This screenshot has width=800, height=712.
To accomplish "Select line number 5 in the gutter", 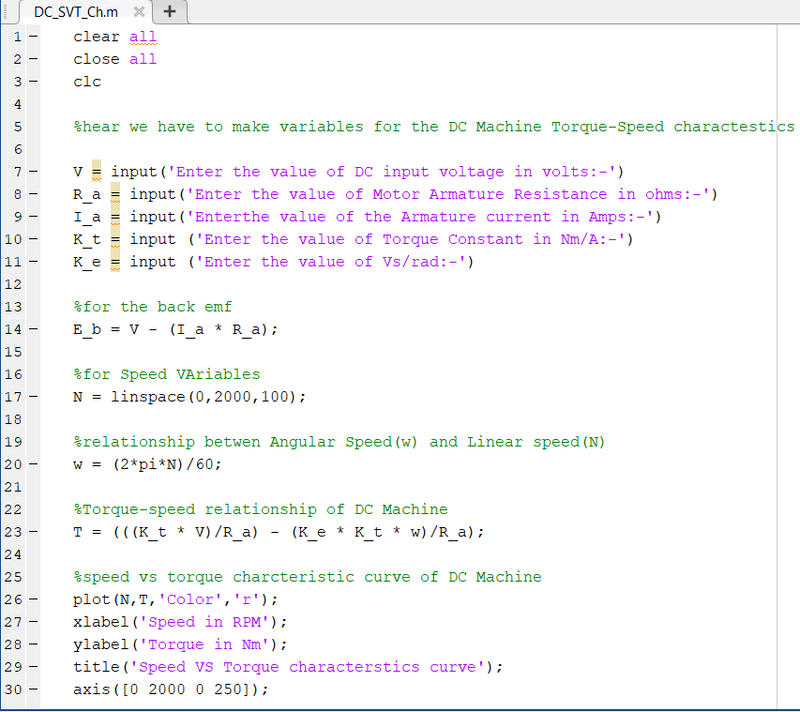I will click(x=18, y=127).
